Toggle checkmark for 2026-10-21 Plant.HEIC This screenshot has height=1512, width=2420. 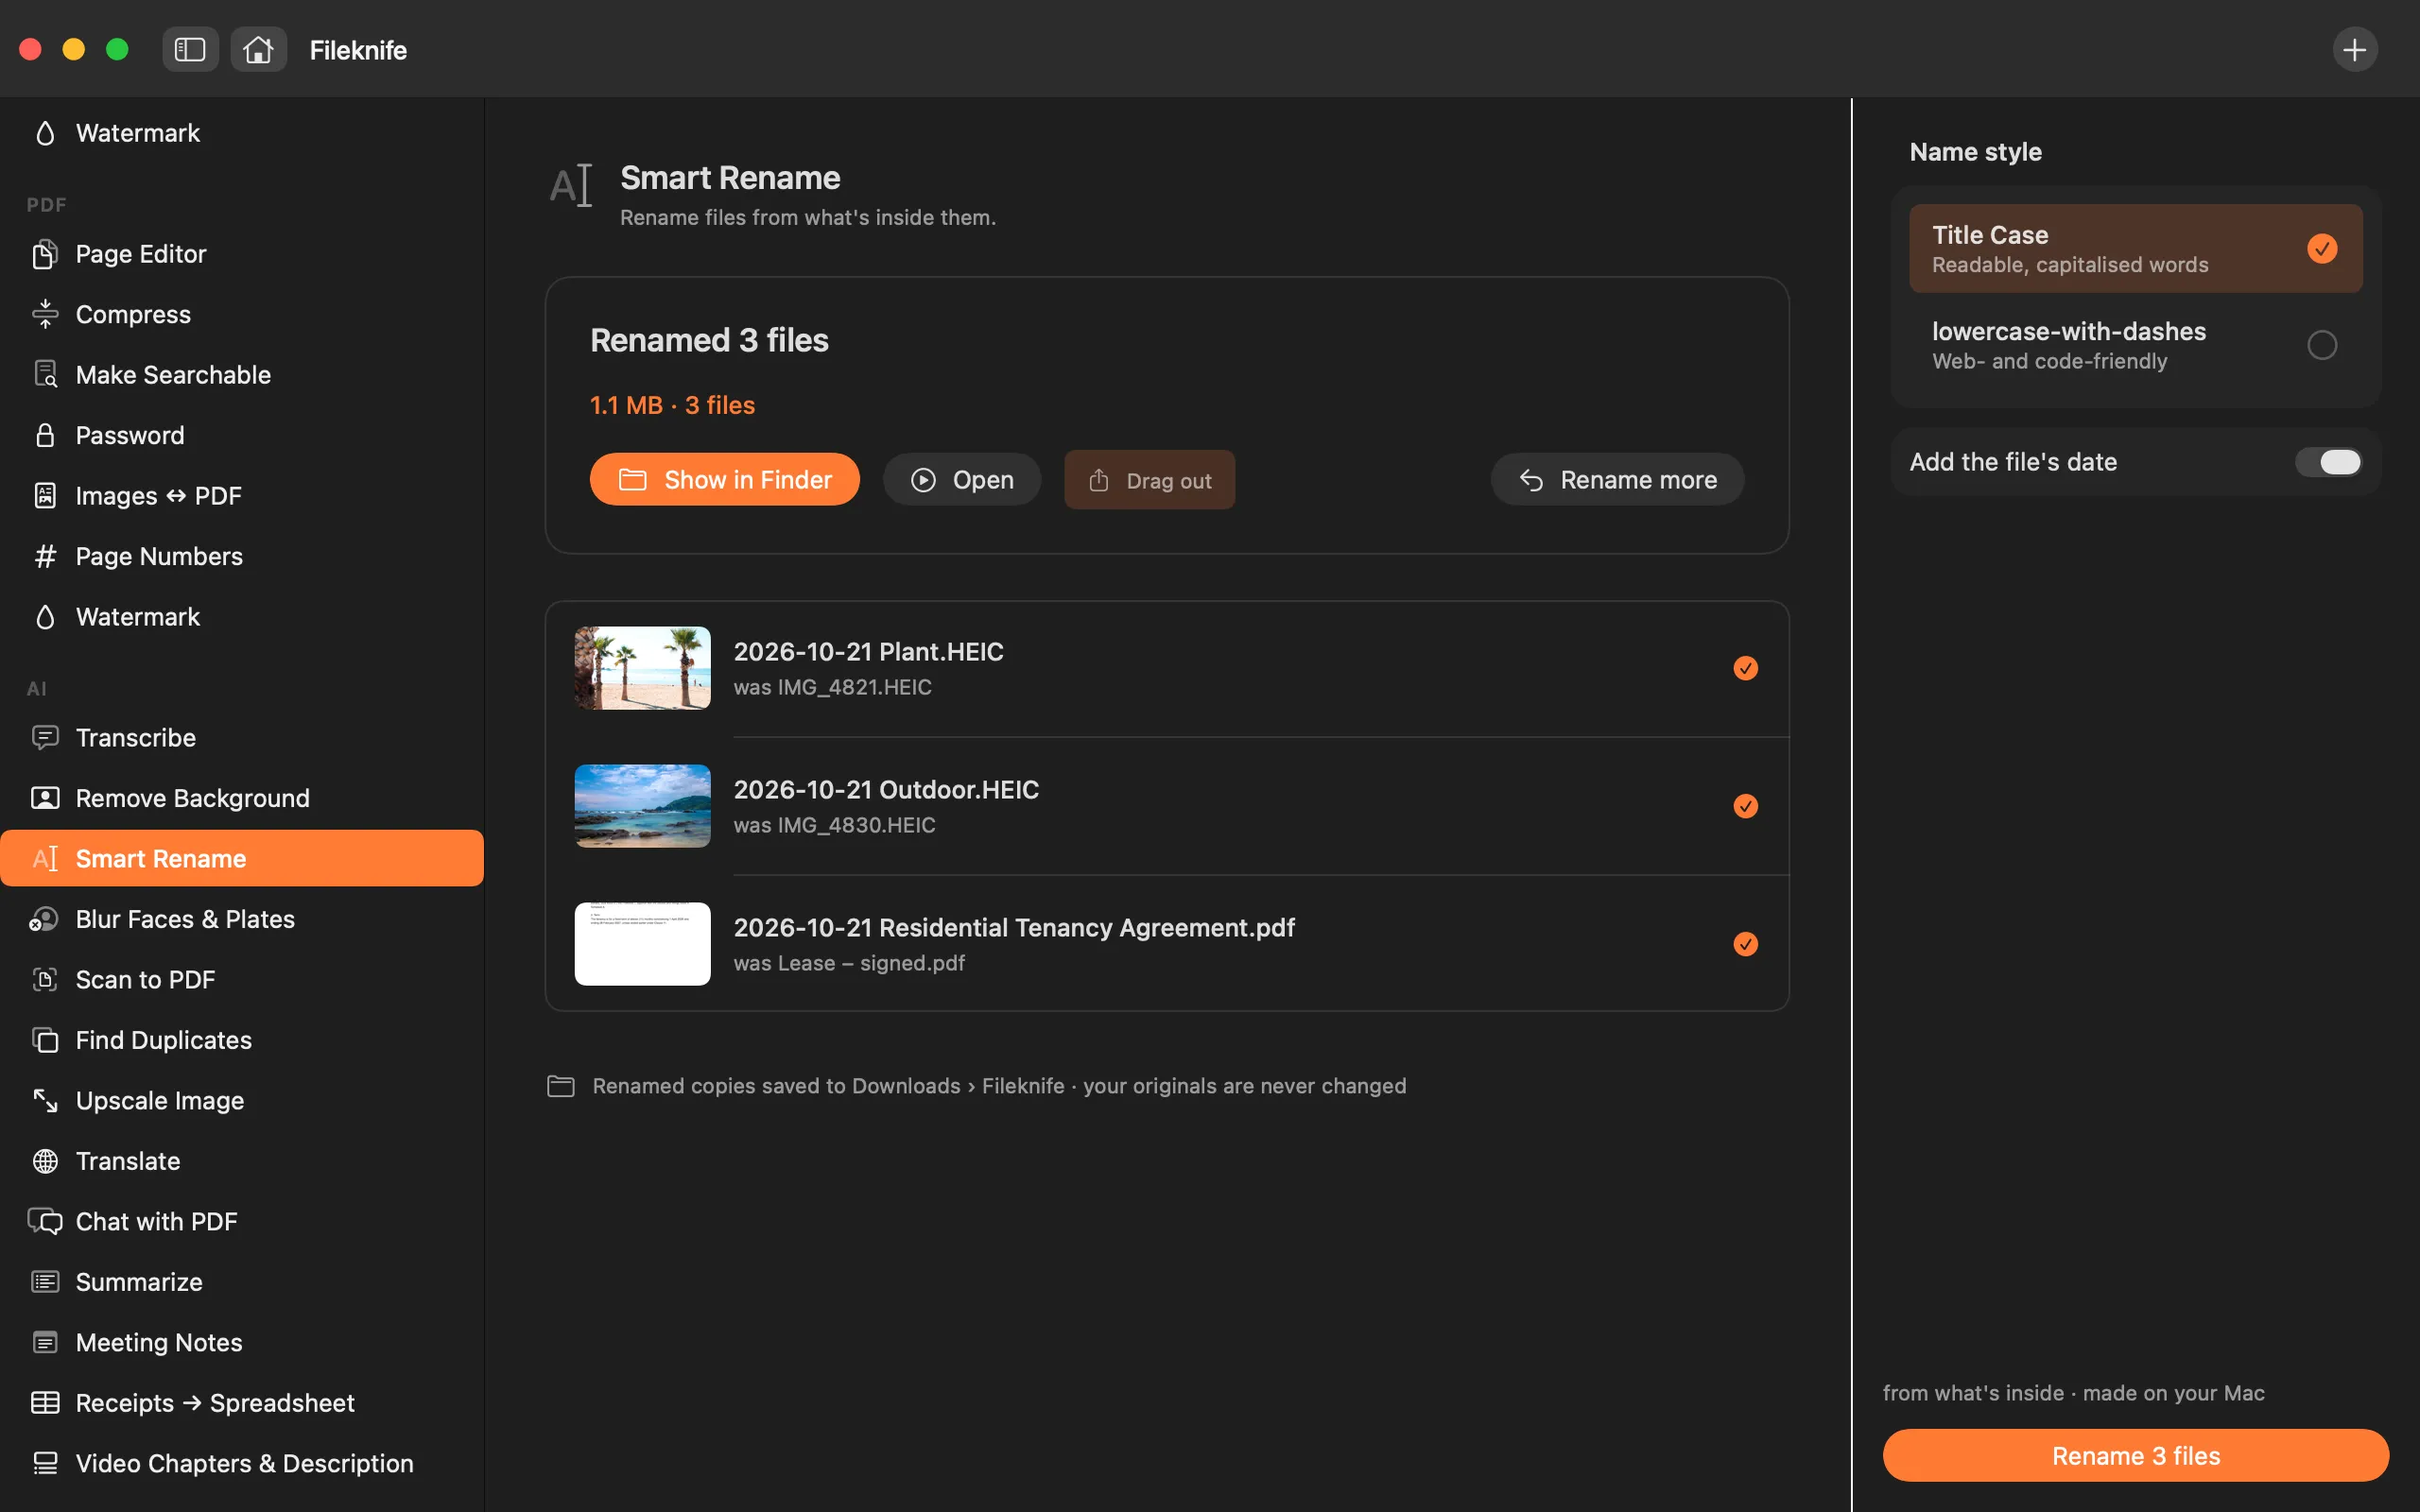click(1745, 668)
